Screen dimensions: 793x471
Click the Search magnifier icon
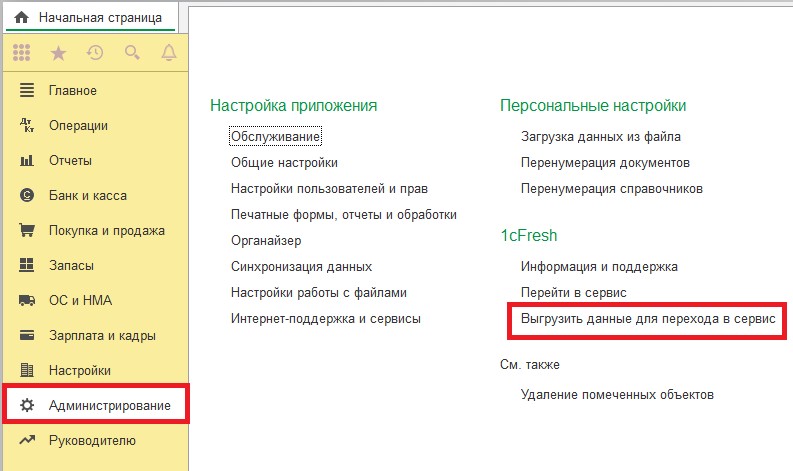pos(132,52)
